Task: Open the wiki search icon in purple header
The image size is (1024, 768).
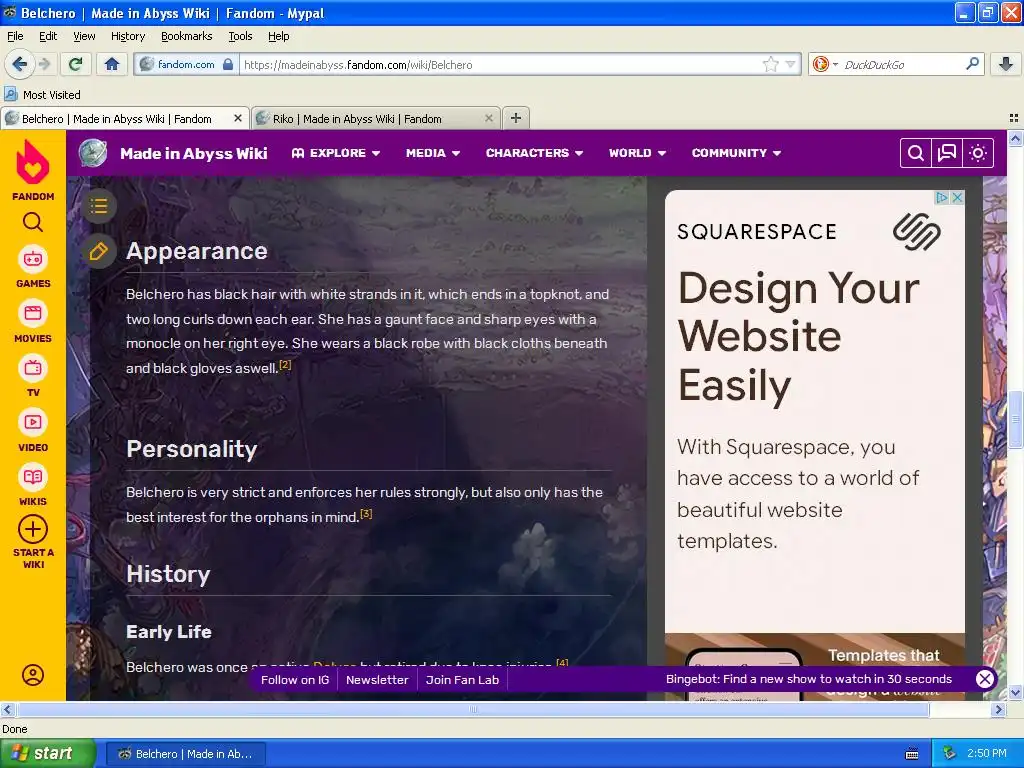Action: pos(916,153)
